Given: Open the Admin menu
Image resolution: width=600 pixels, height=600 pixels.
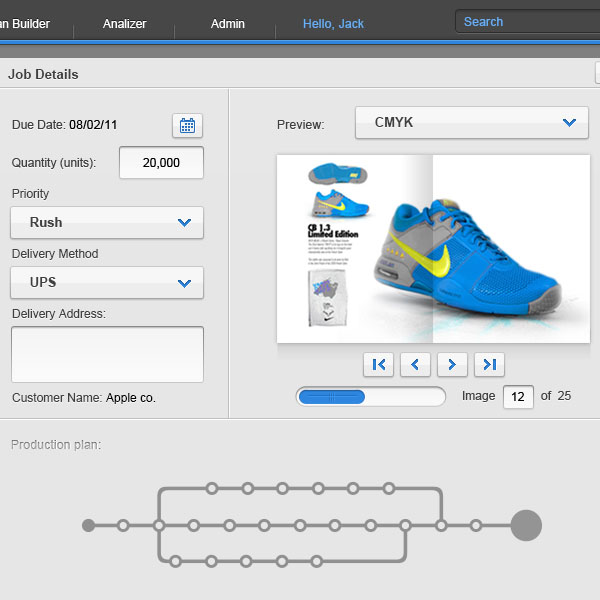Looking at the screenshot, I should click(x=228, y=24).
